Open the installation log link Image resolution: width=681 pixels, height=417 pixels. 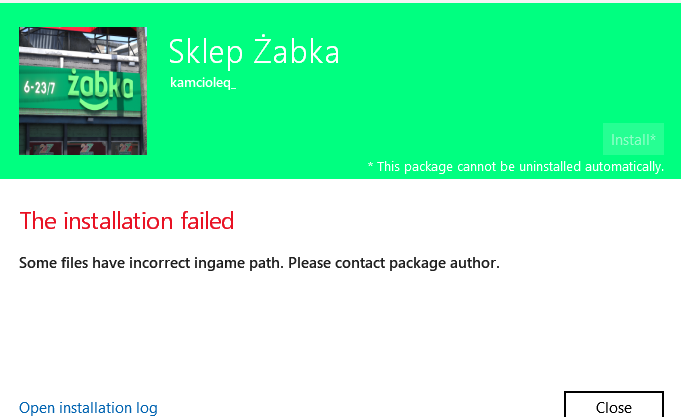pyautogui.click(x=88, y=407)
